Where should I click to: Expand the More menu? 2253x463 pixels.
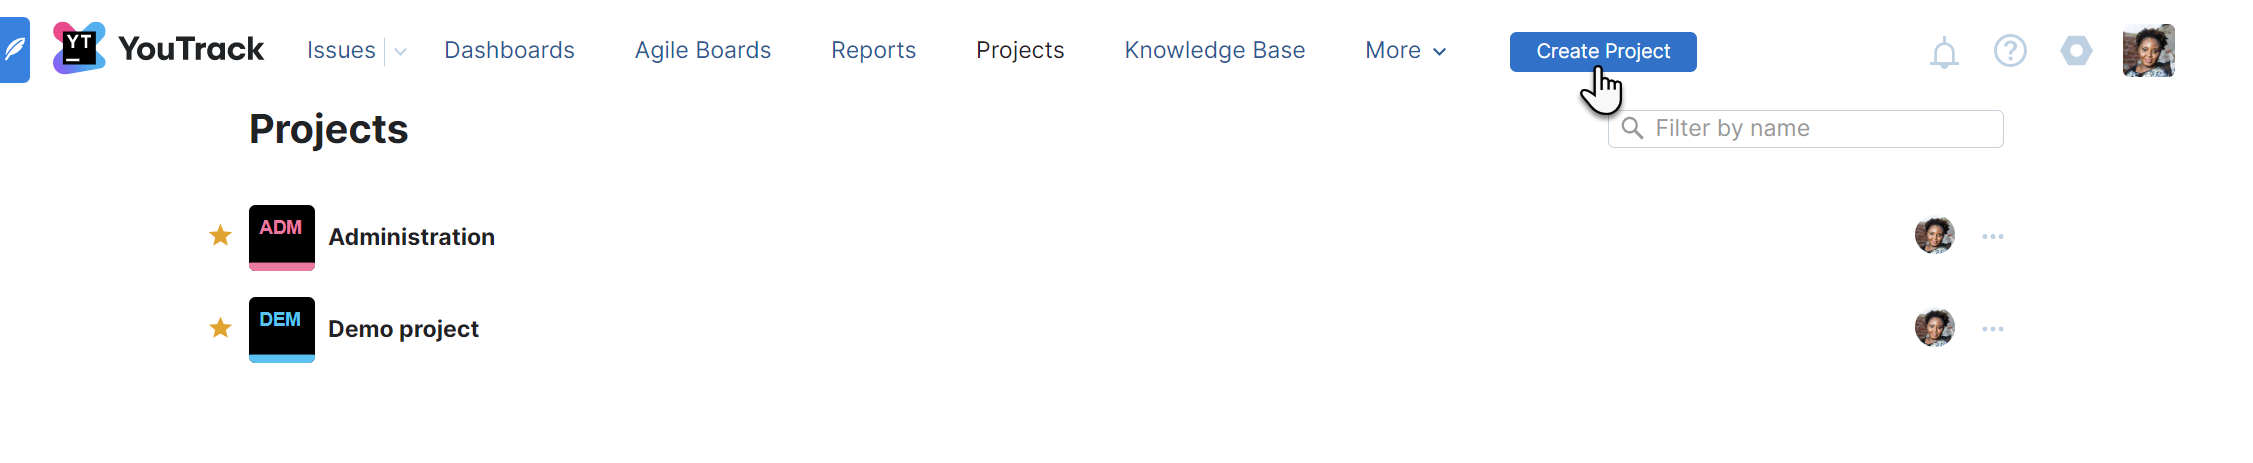coord(1405,51)
